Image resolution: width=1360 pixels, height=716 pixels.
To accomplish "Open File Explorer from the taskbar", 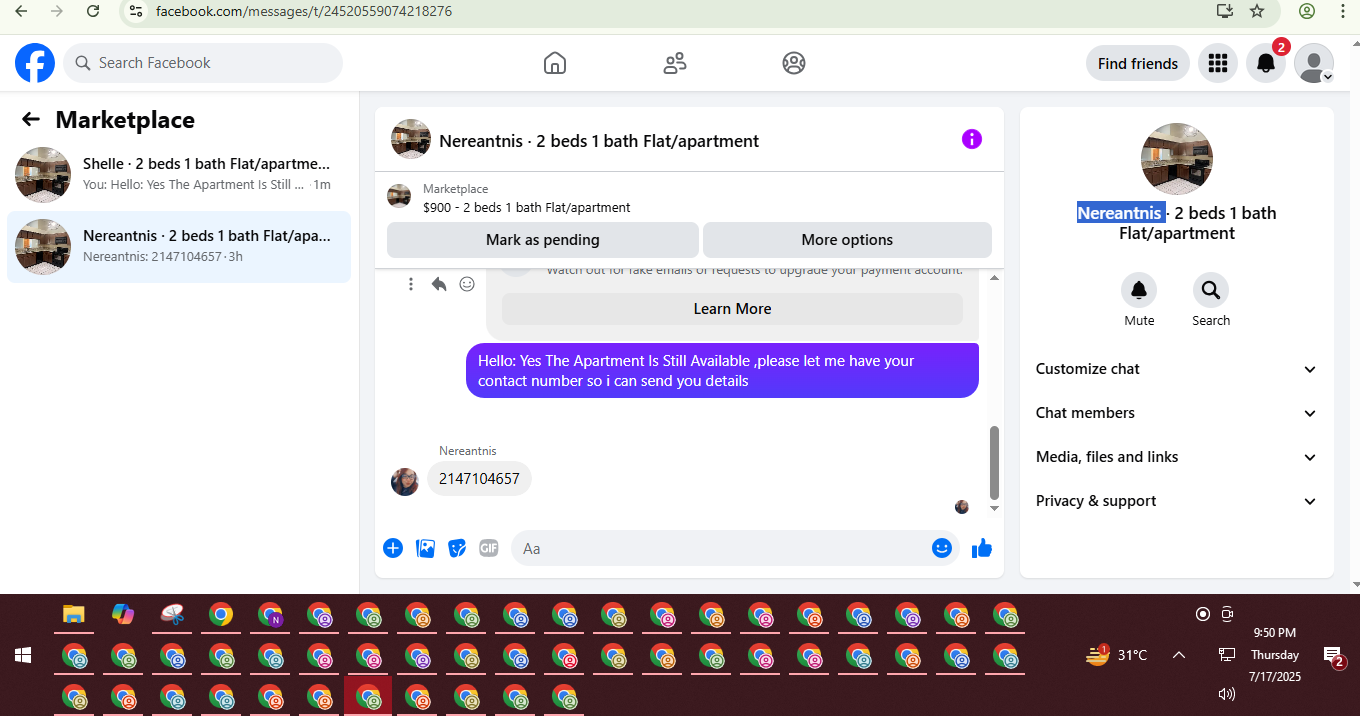I will (x=74, y=615).
